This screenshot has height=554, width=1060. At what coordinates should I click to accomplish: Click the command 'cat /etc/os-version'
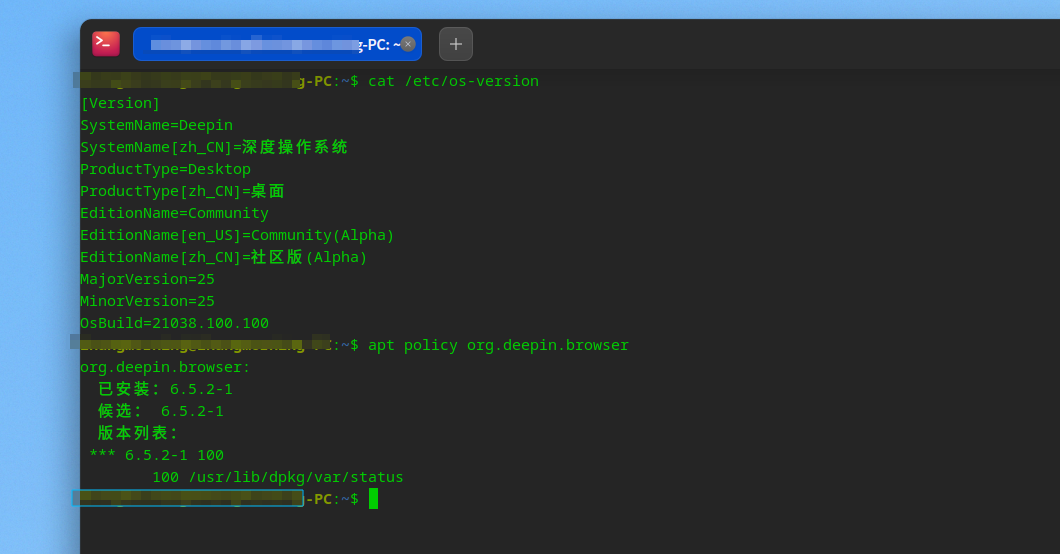coord(453,81)
